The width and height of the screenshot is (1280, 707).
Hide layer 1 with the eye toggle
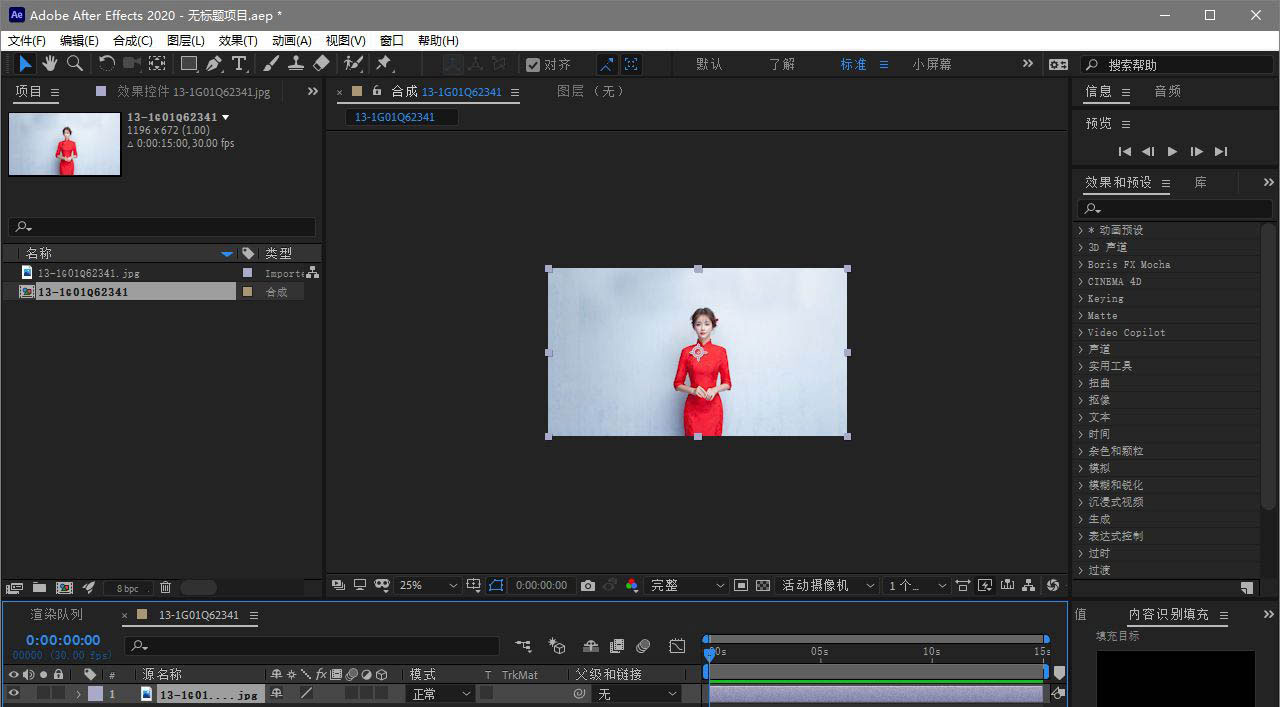(14, 693)
